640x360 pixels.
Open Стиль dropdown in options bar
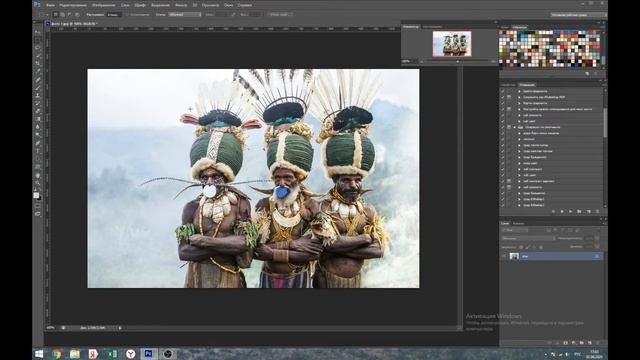click(184, 14)
